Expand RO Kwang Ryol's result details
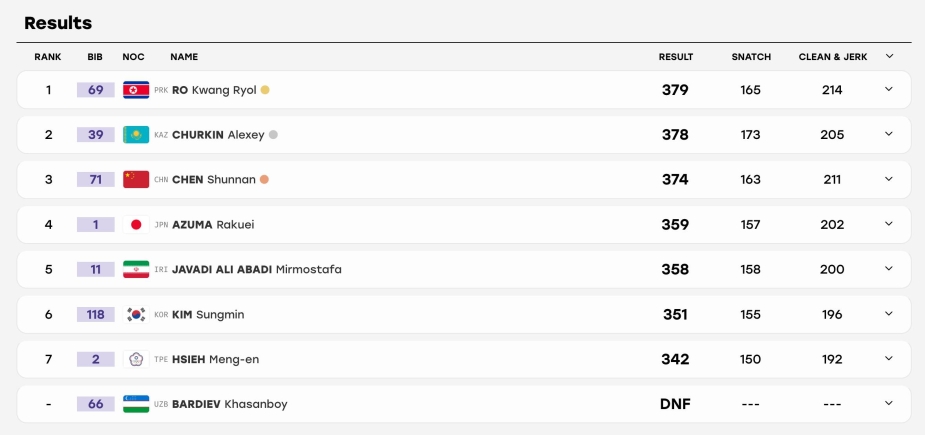 pyautogui.click(x=888, y=89)
